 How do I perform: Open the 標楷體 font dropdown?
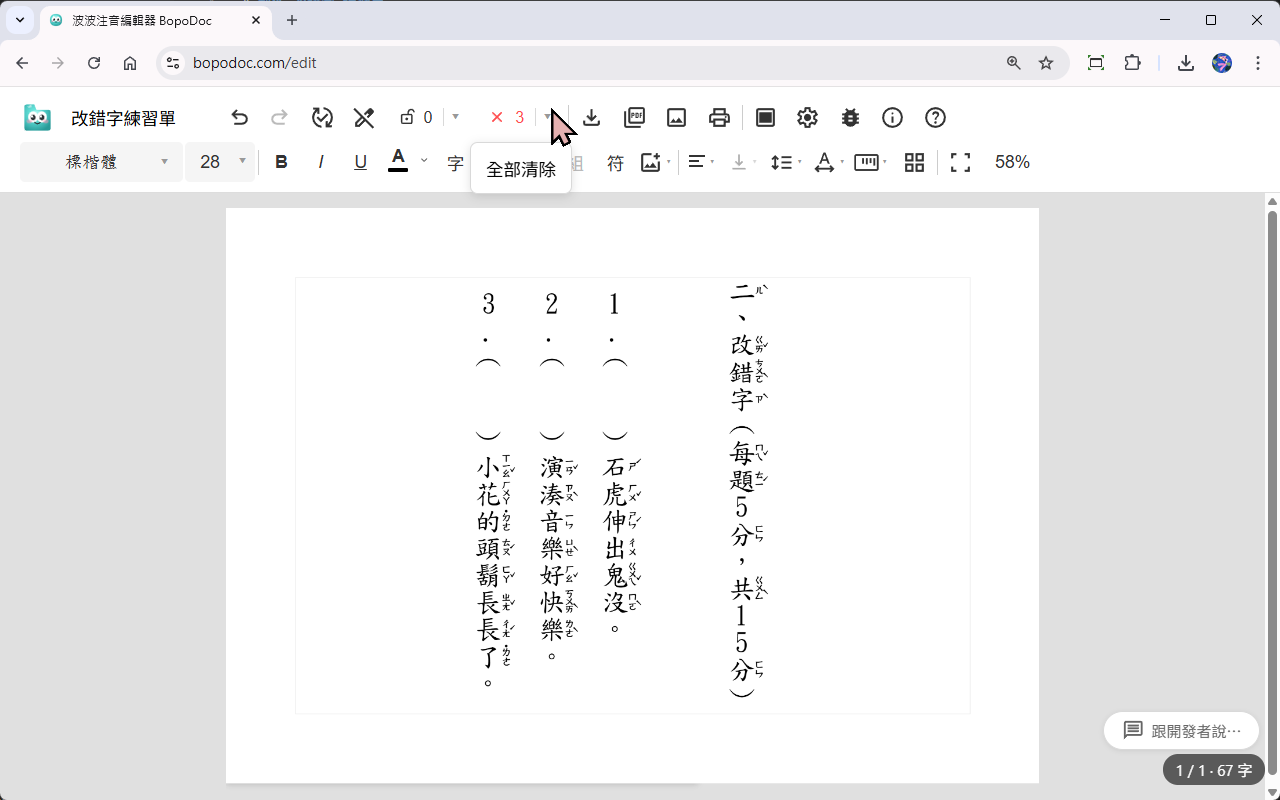(x=101, y=162)
